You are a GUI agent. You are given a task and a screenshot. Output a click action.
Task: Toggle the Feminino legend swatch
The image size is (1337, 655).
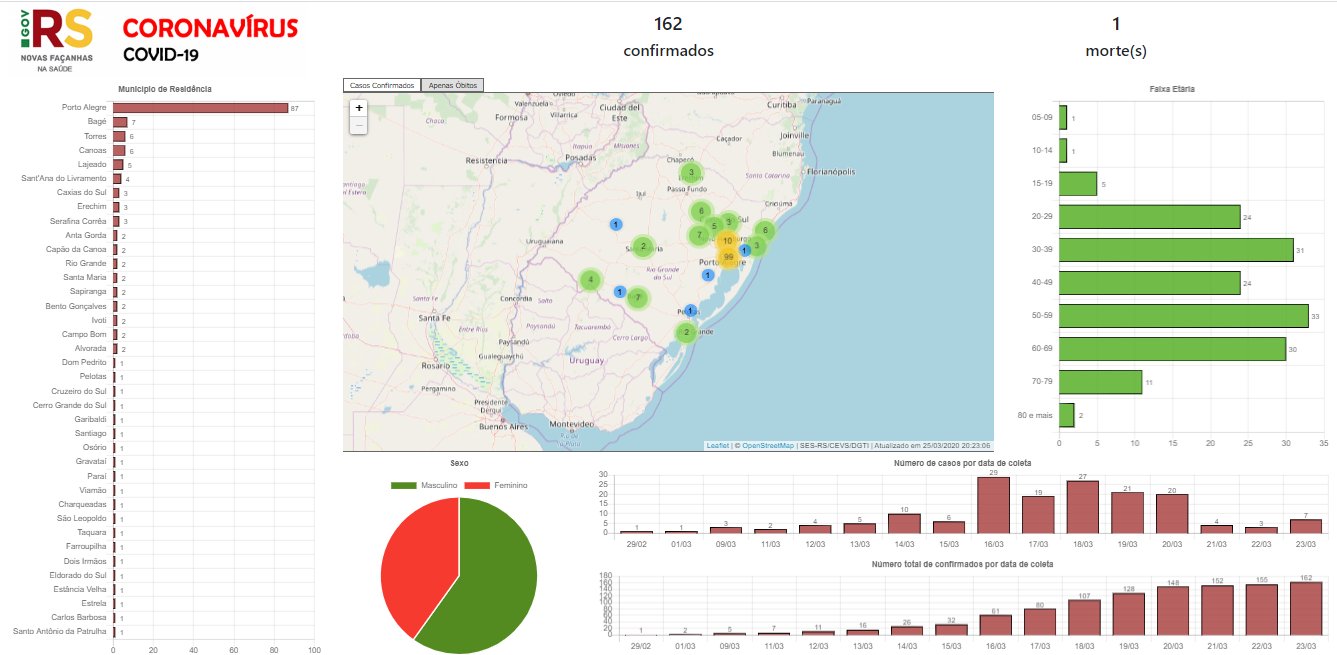click(x=478, y=485)
